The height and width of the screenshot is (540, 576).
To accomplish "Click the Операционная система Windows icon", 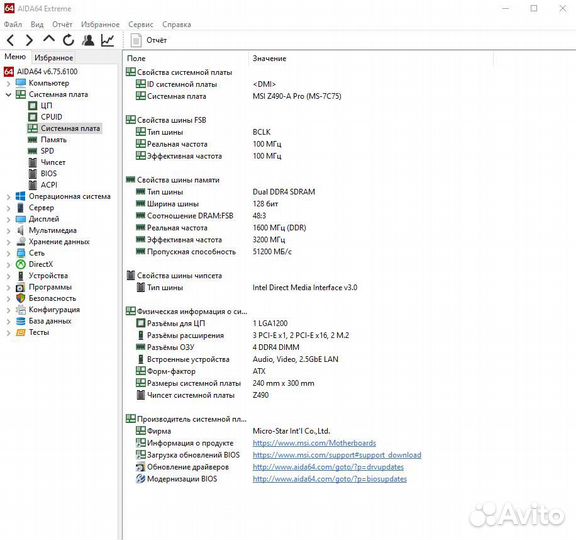I will (21, 197).
